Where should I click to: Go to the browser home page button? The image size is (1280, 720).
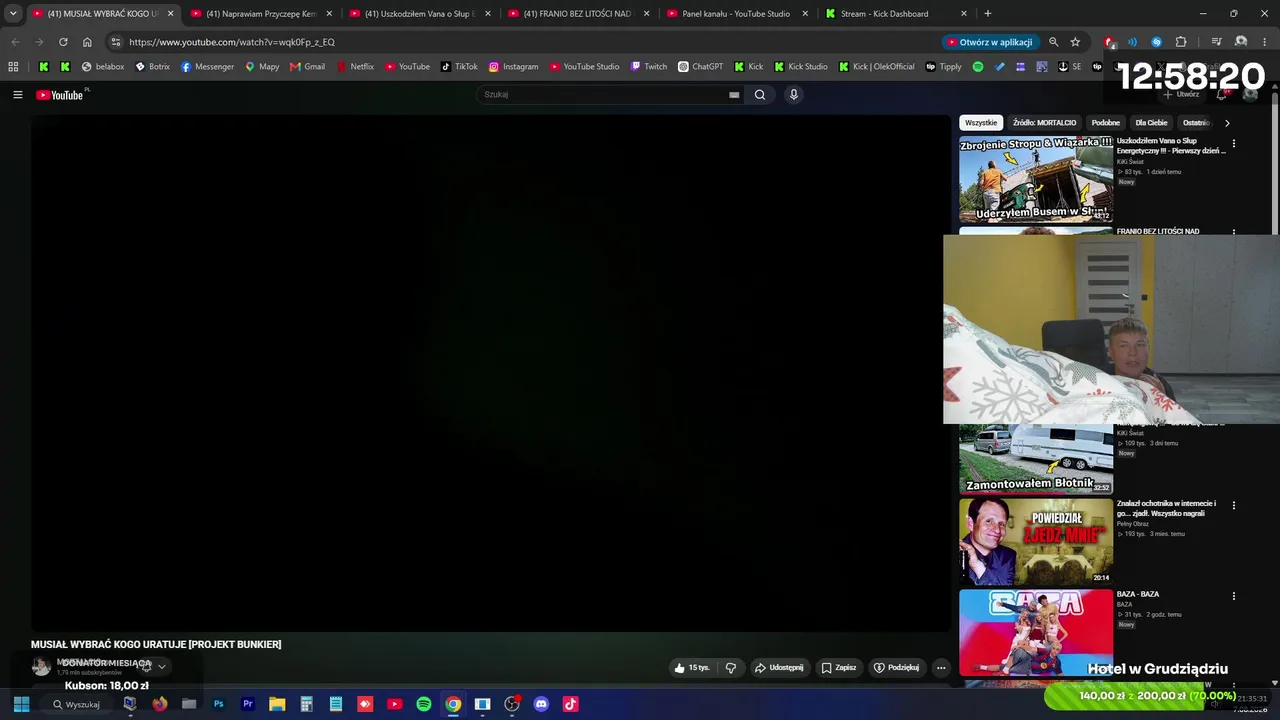(87, 42)
